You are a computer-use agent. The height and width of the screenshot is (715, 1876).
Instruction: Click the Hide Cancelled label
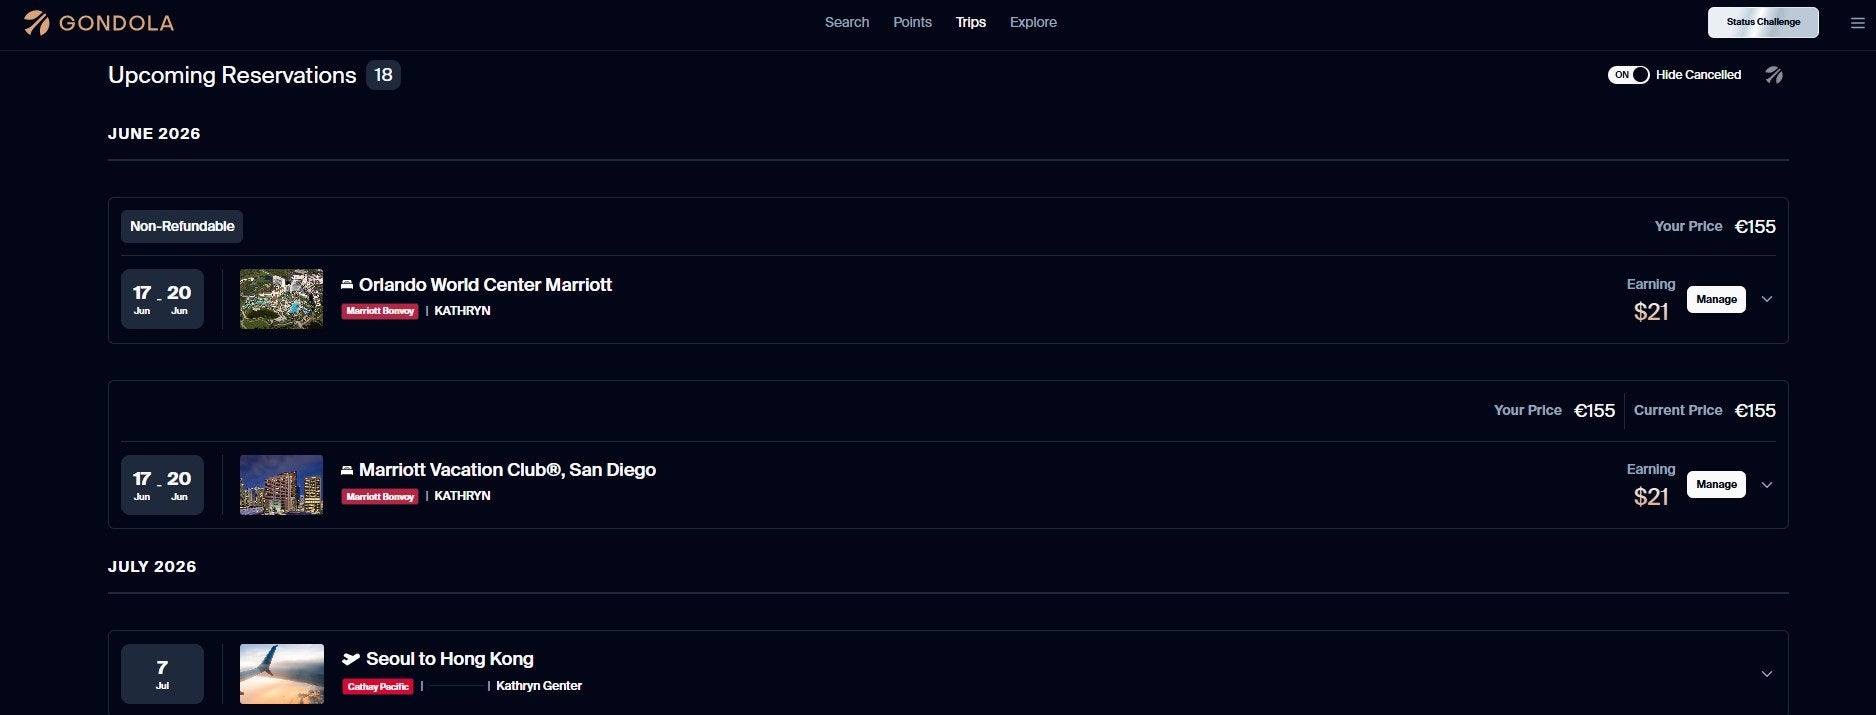point(1698,75)
